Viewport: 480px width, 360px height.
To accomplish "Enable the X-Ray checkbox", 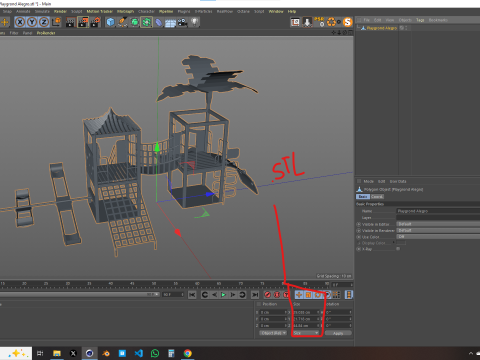I will tap(398, 249).
